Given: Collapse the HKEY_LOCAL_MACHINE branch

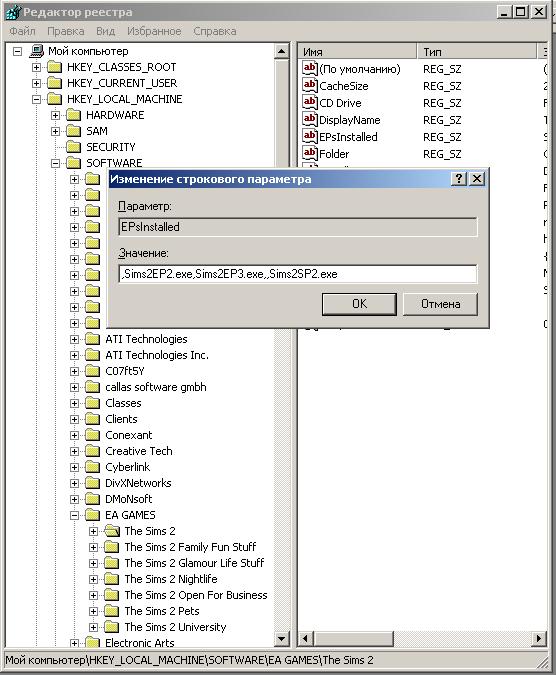Looking at the screenshot, I should pos(37,99).
